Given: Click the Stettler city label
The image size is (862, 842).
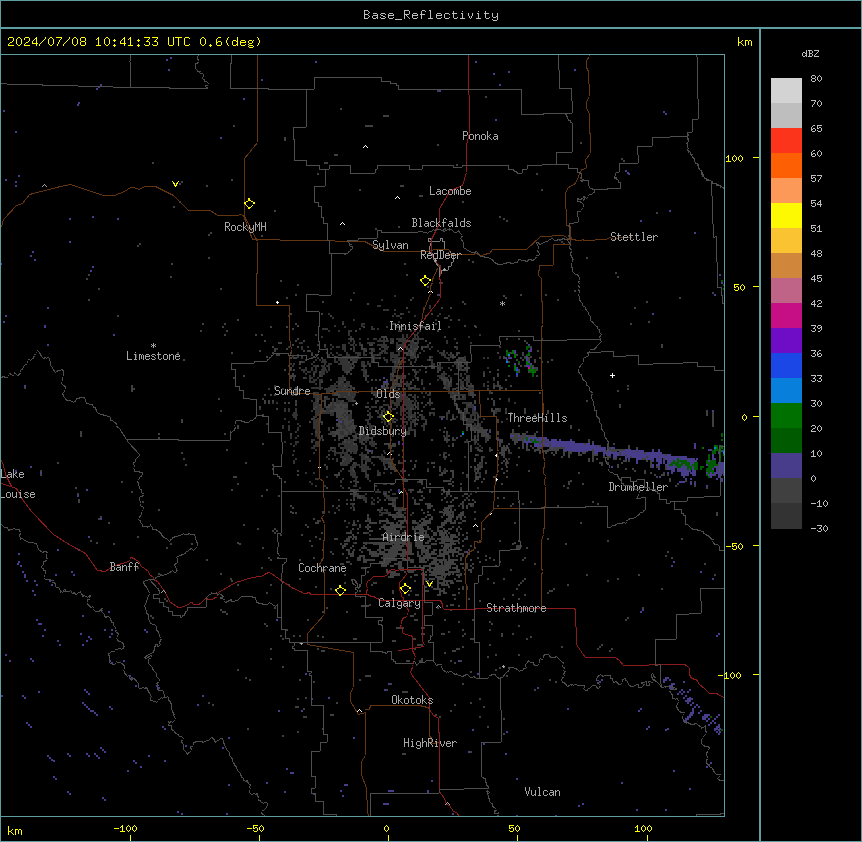Looking at the screenshot, I should tap(633, 237).
